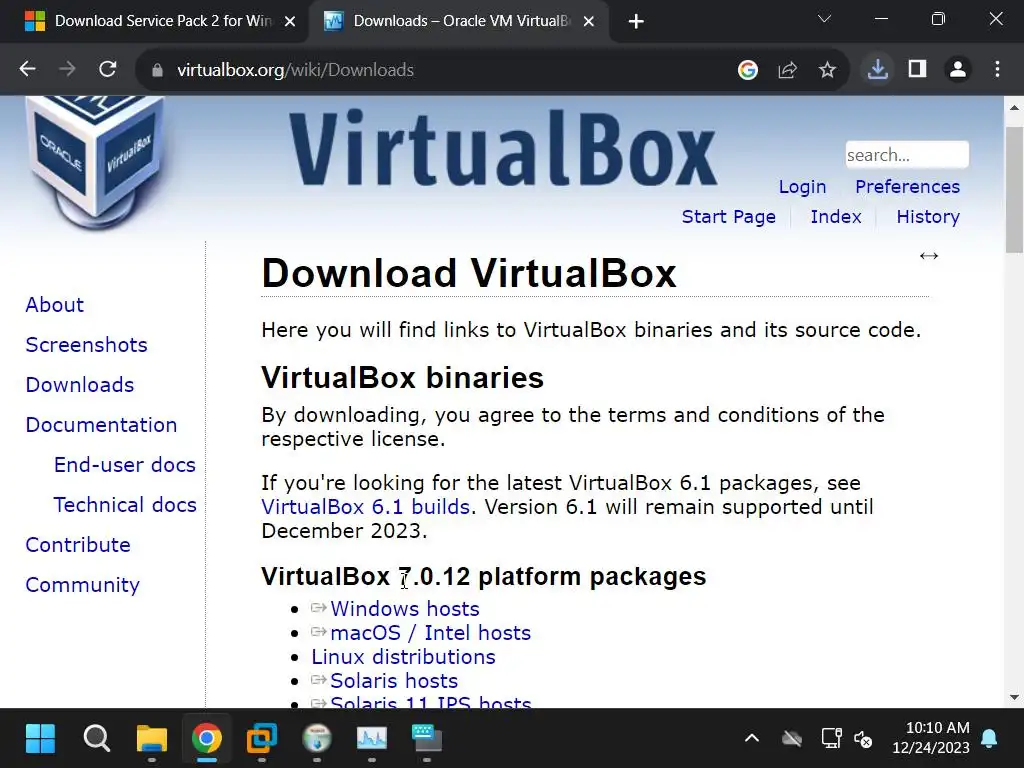The height and width of the screenshot is (768, 1024).
Task: Click the page vertical scrollbar thumb
Action: pos(1014,189)
